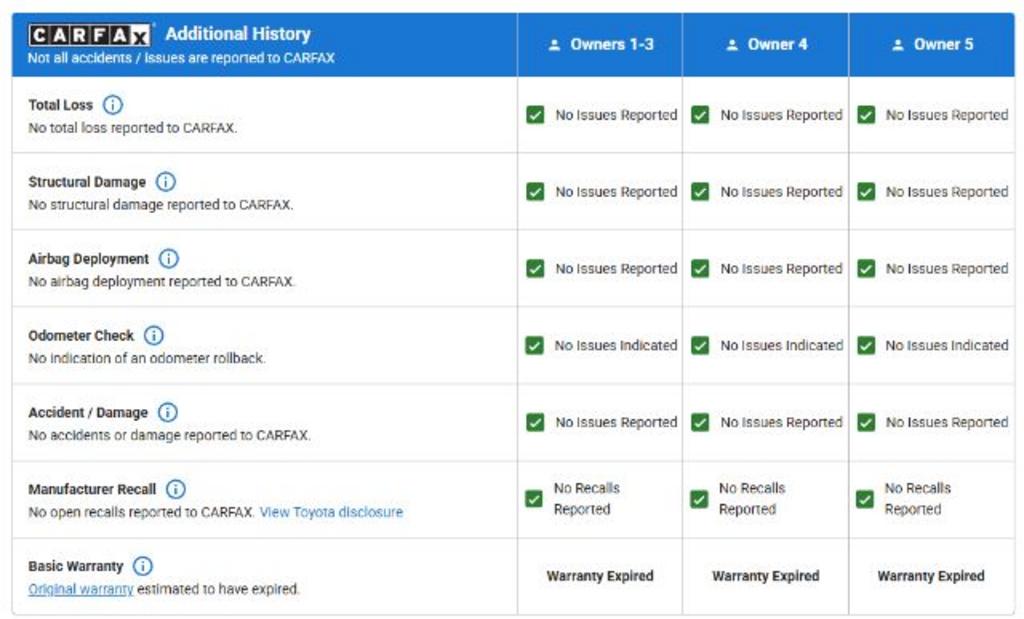Click Accident / Damage green check for Owner 5

pos(866,422)
